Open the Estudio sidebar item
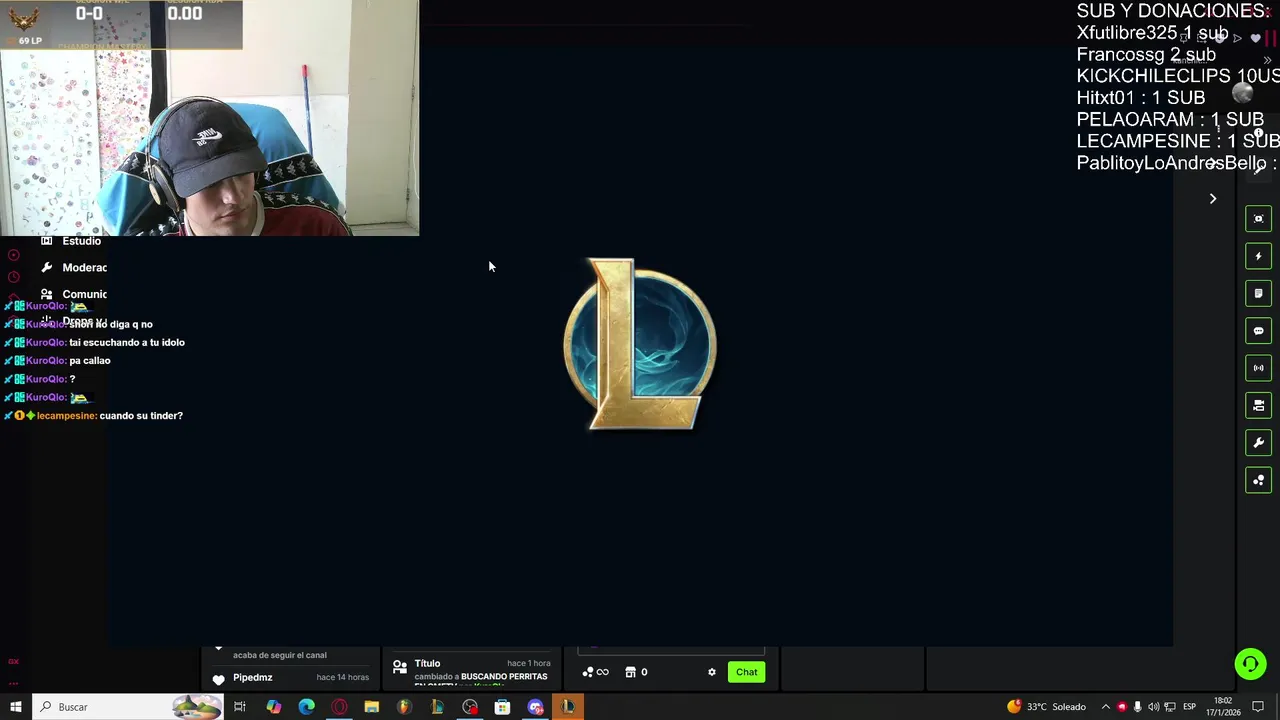The image size is (1280, 720). pos(72,241)
